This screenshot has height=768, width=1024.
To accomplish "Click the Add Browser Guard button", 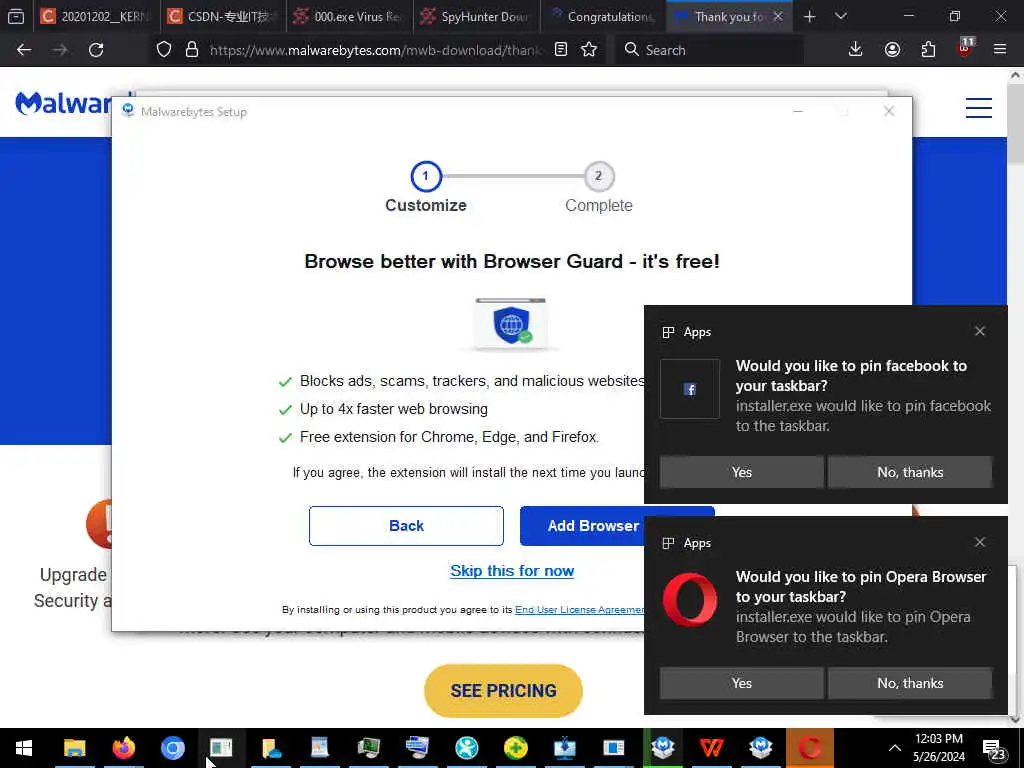I will coord(582,526).
